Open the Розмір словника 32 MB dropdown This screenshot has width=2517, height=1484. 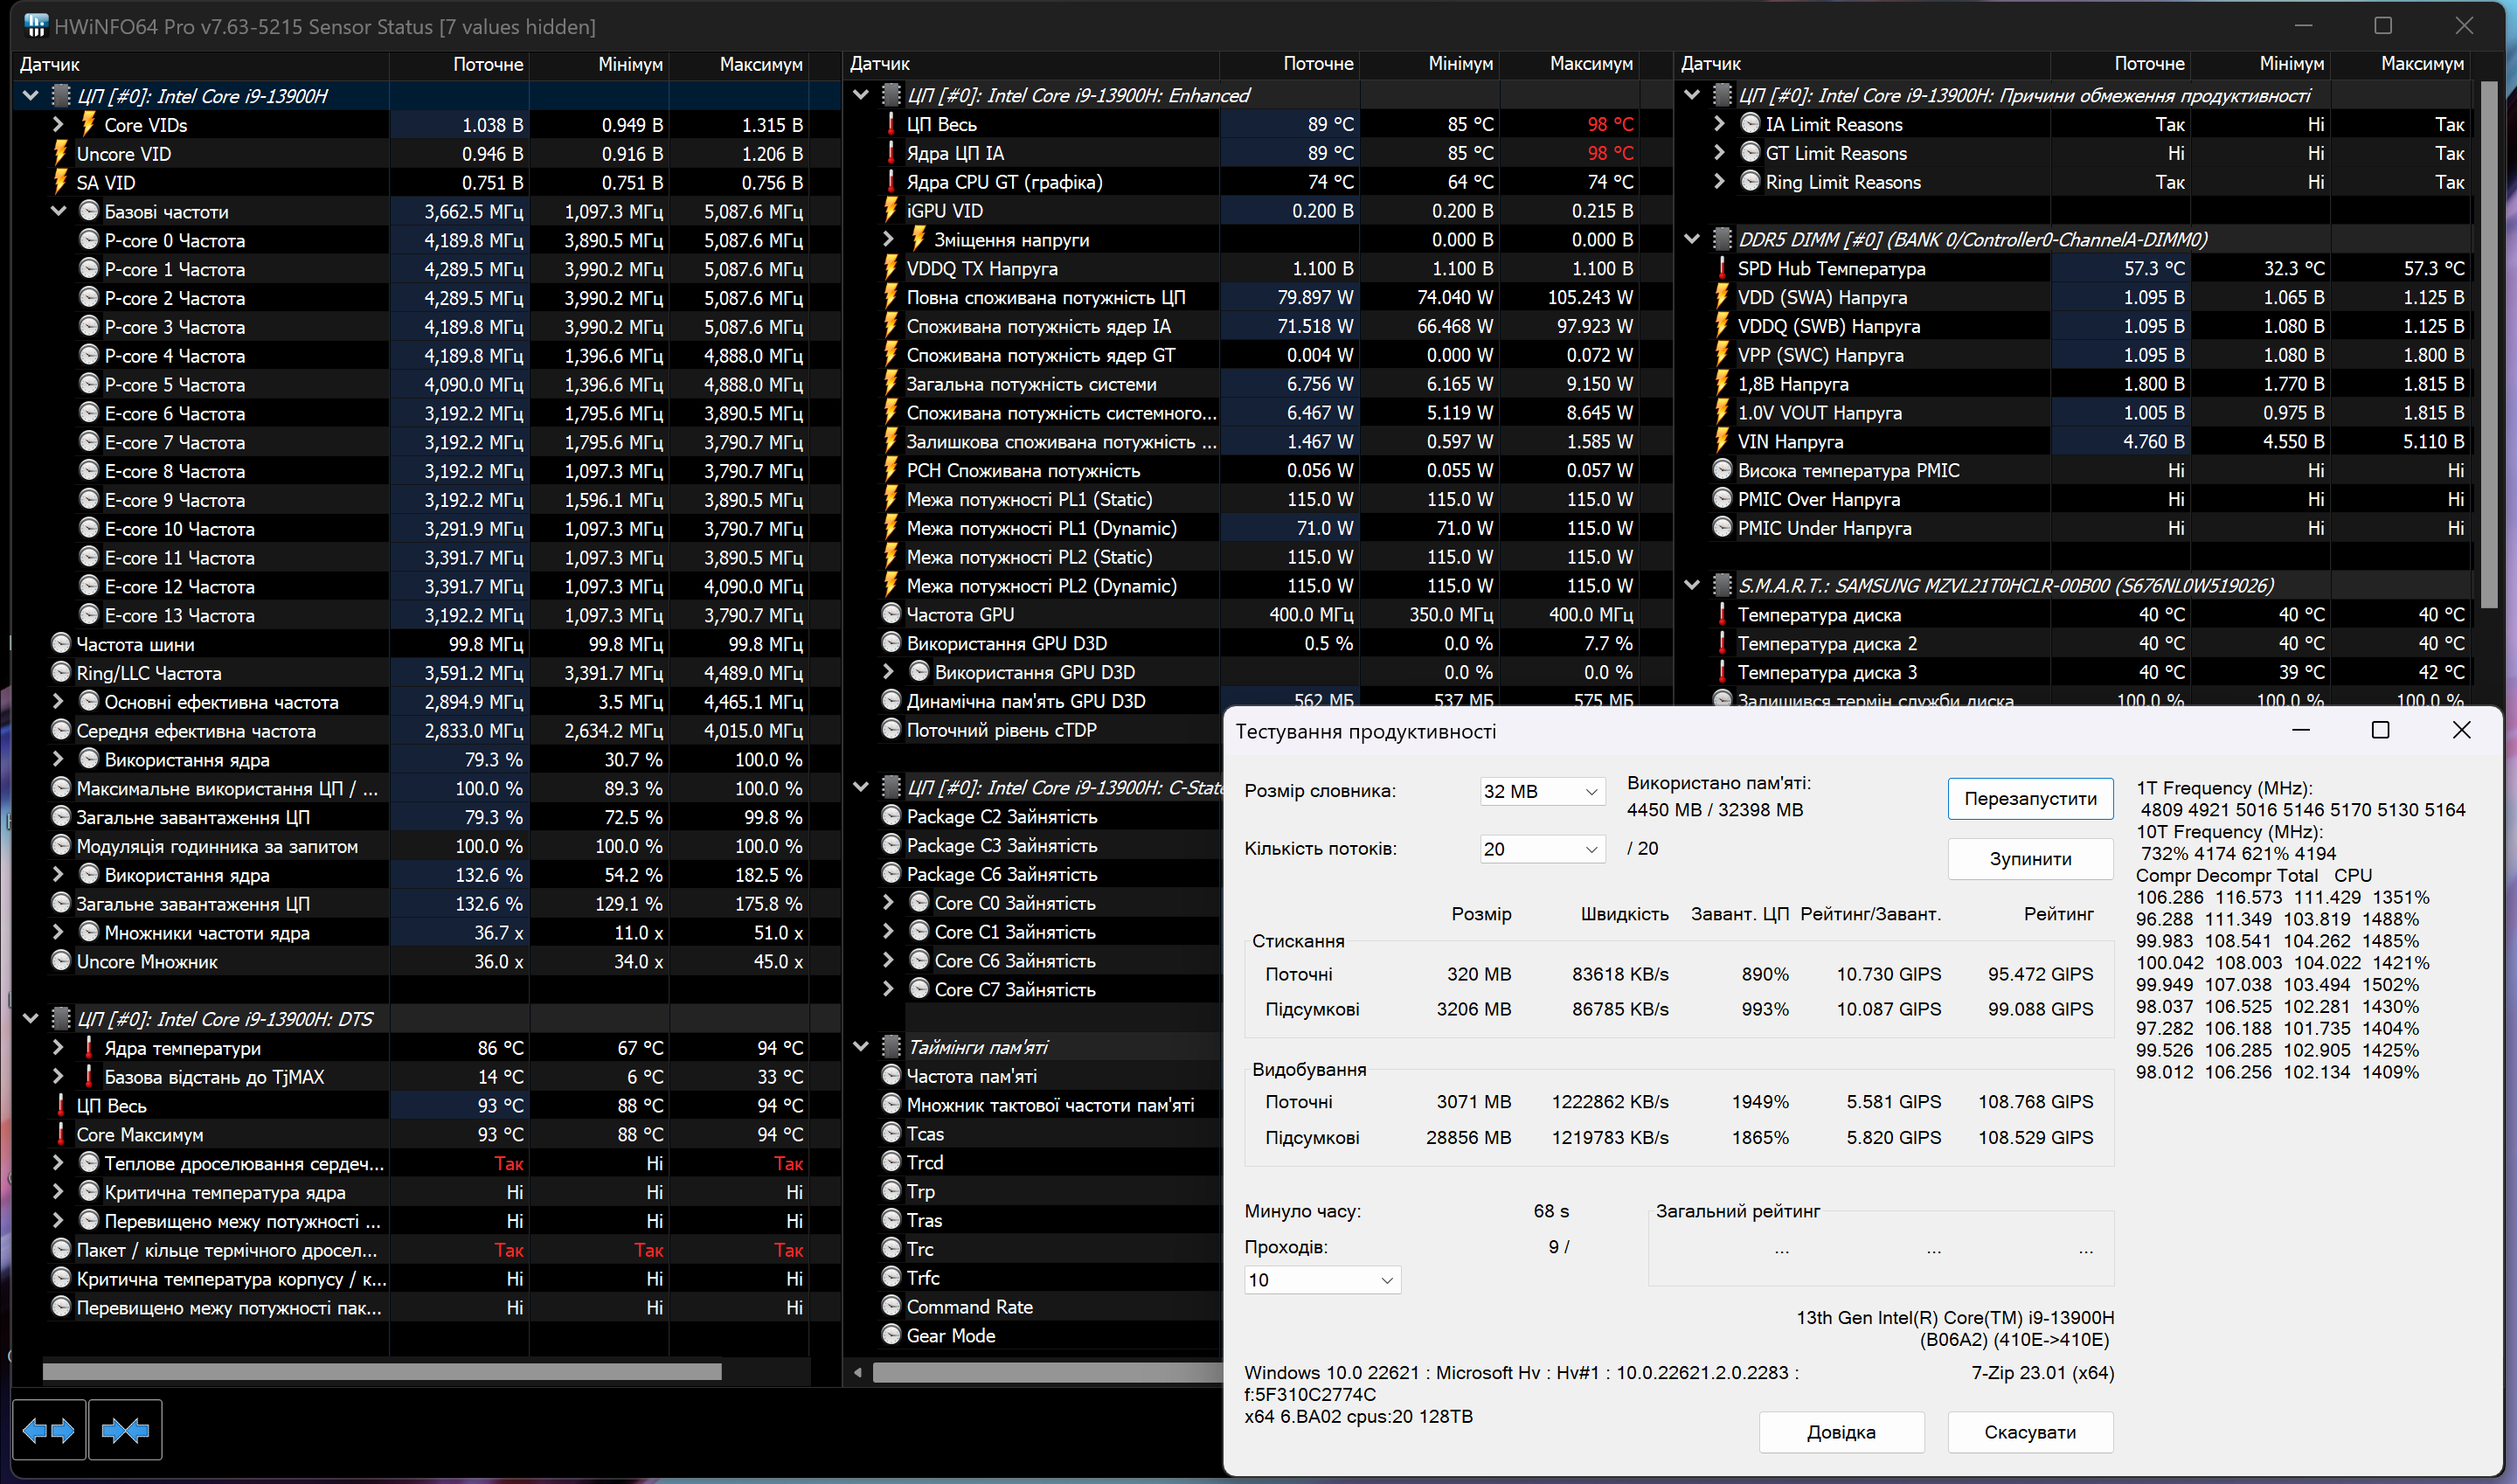[1541, 791]
